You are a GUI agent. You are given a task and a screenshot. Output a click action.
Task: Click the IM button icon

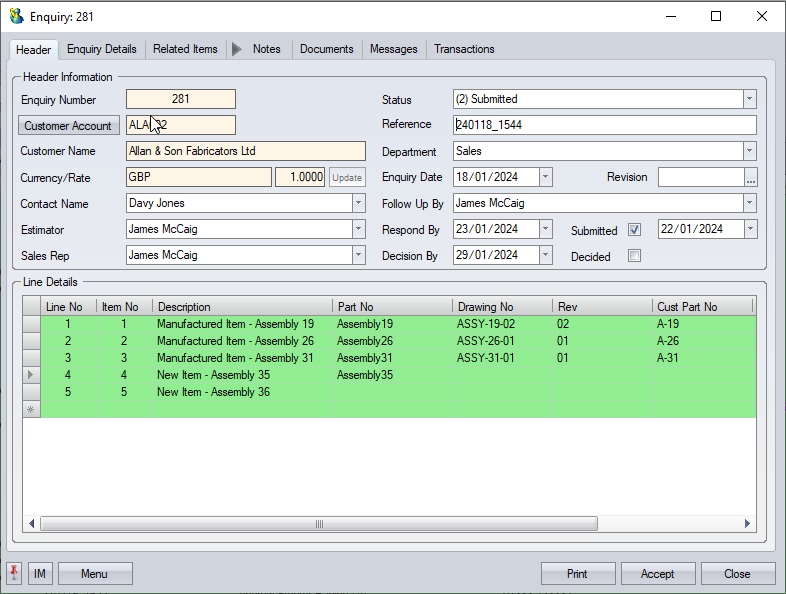pyautogui.click(x=40, y=574)
